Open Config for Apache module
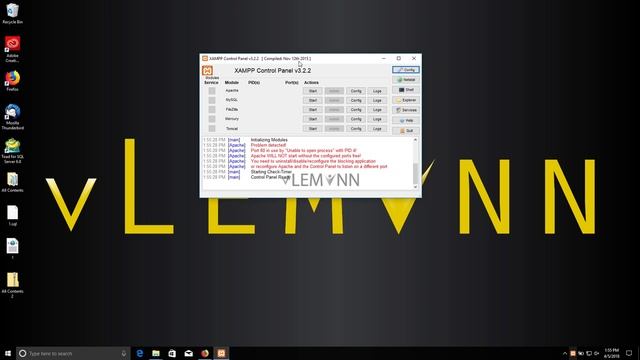The width and height of the screenshot is (640, 360). point(356,91)
